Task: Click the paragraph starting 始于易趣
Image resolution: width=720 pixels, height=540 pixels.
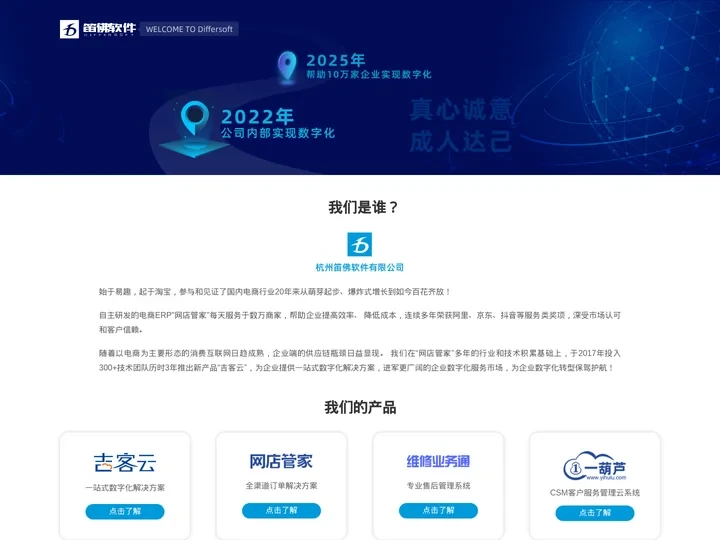Action: [x=275, y=292]
